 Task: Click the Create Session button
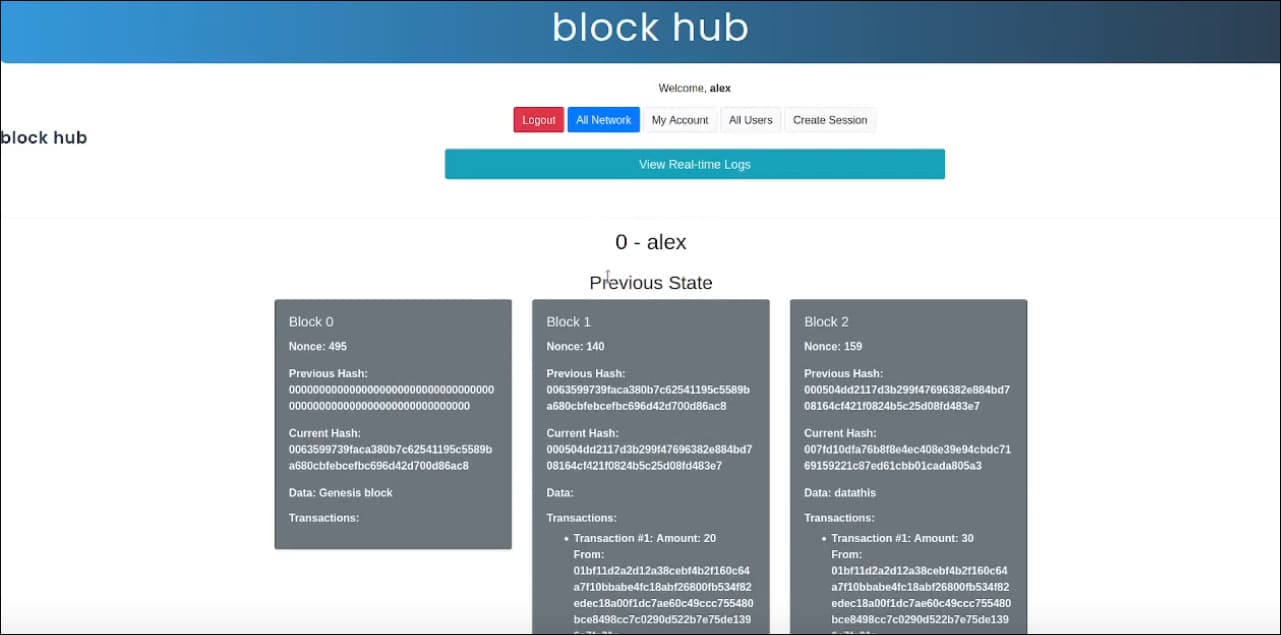tap(830, 120)
